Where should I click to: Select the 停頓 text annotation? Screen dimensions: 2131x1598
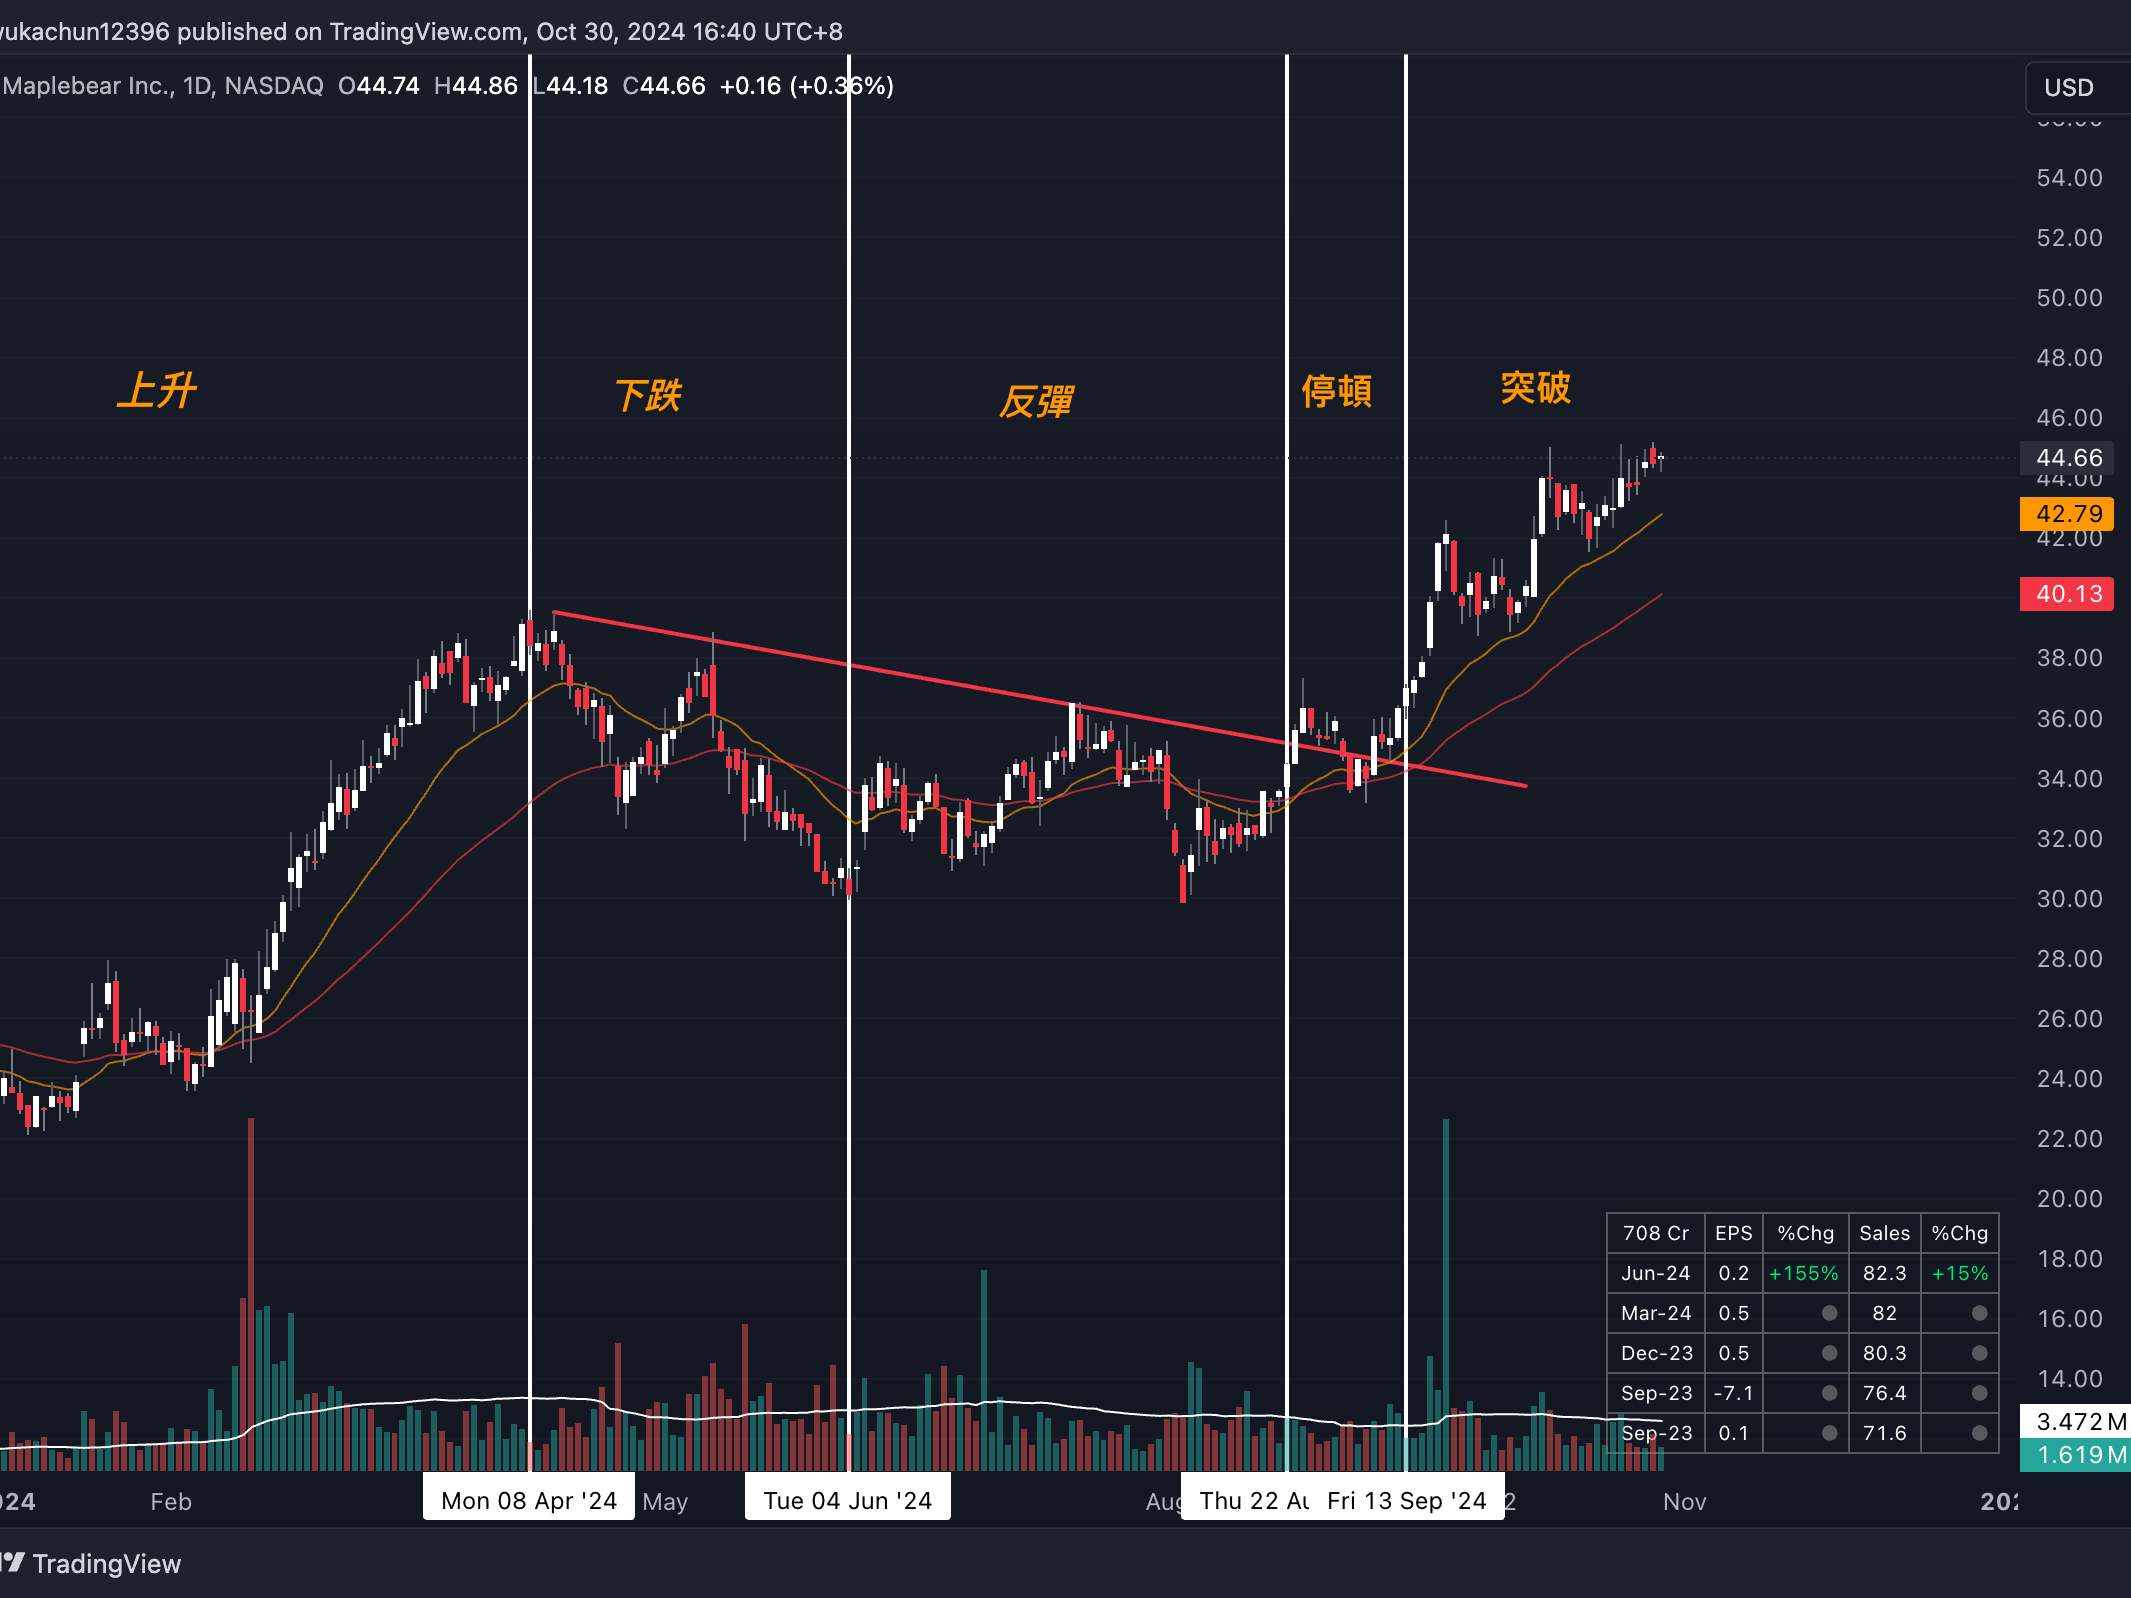pyautogui.click(x=1336, y=391)
